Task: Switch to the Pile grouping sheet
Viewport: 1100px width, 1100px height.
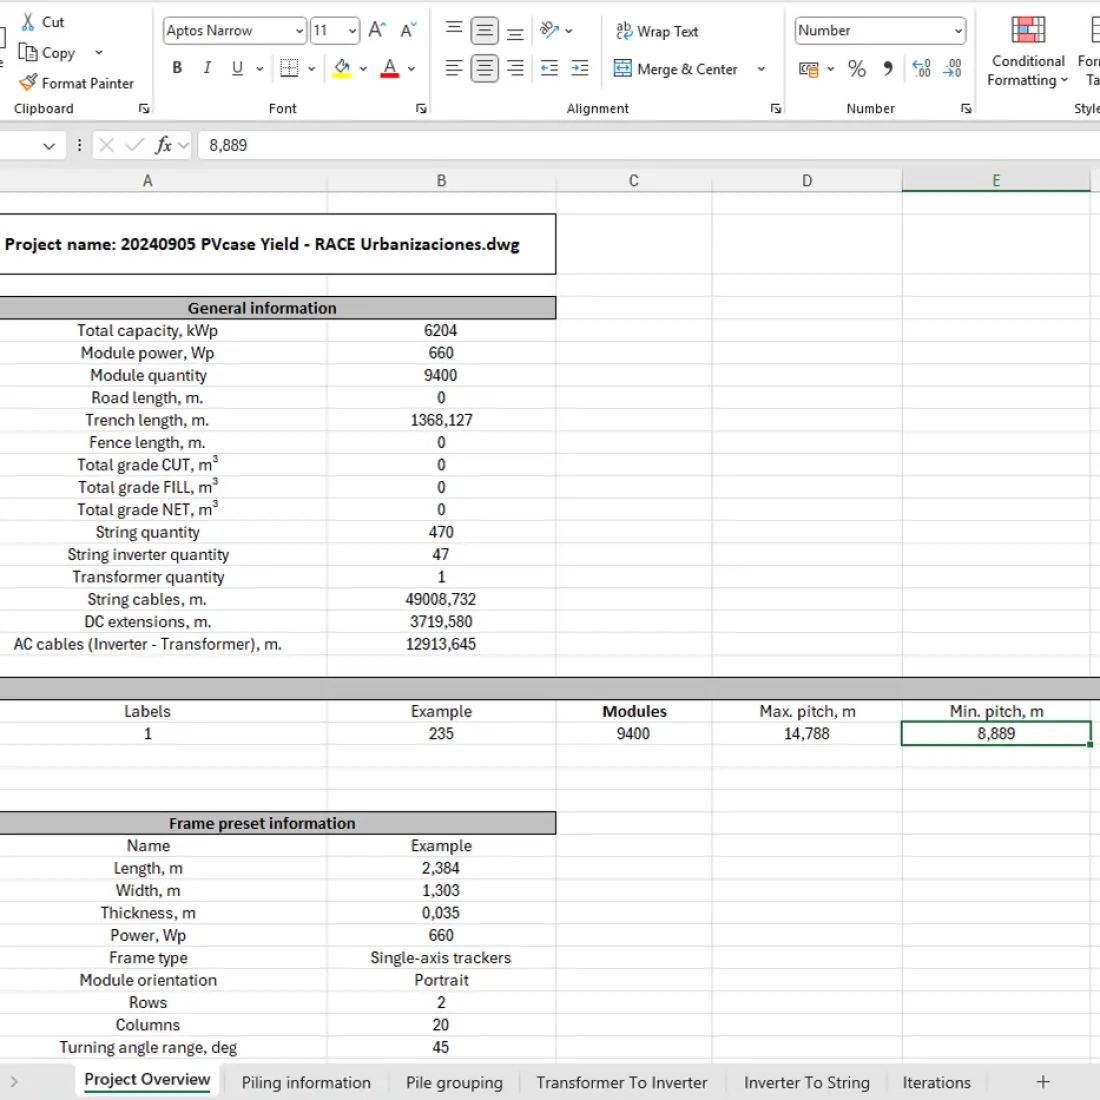Action: pyautogui.click(x=454, y=1082)
